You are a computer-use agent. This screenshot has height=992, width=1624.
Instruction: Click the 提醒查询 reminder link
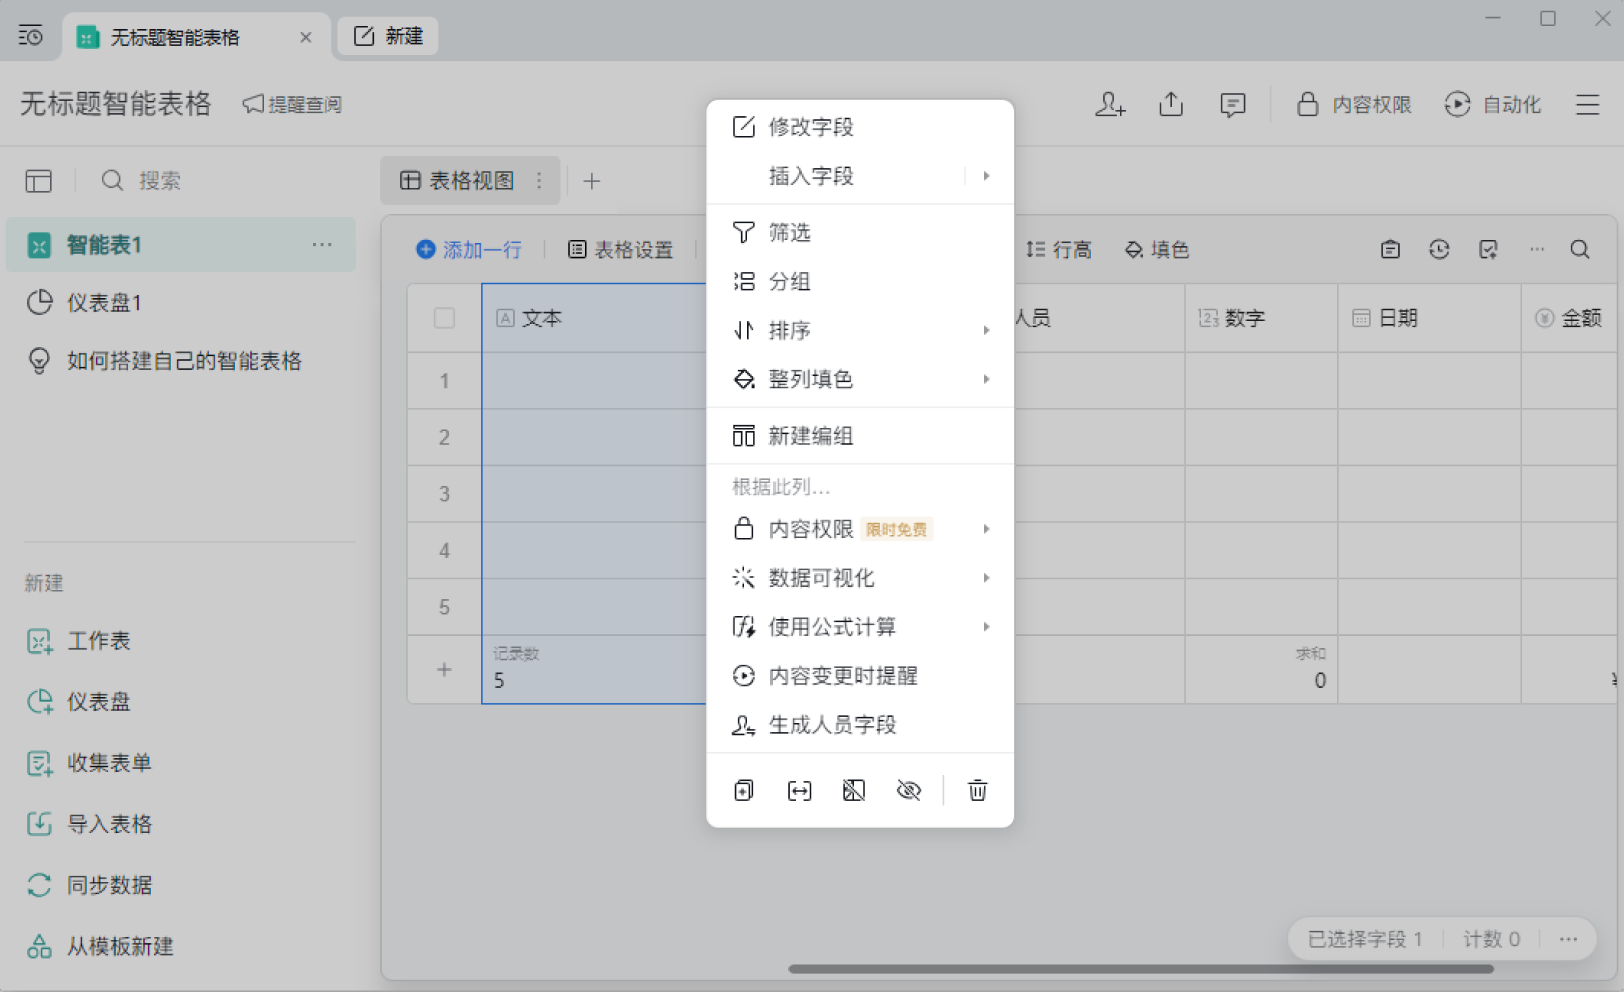[x=292, y=104]
